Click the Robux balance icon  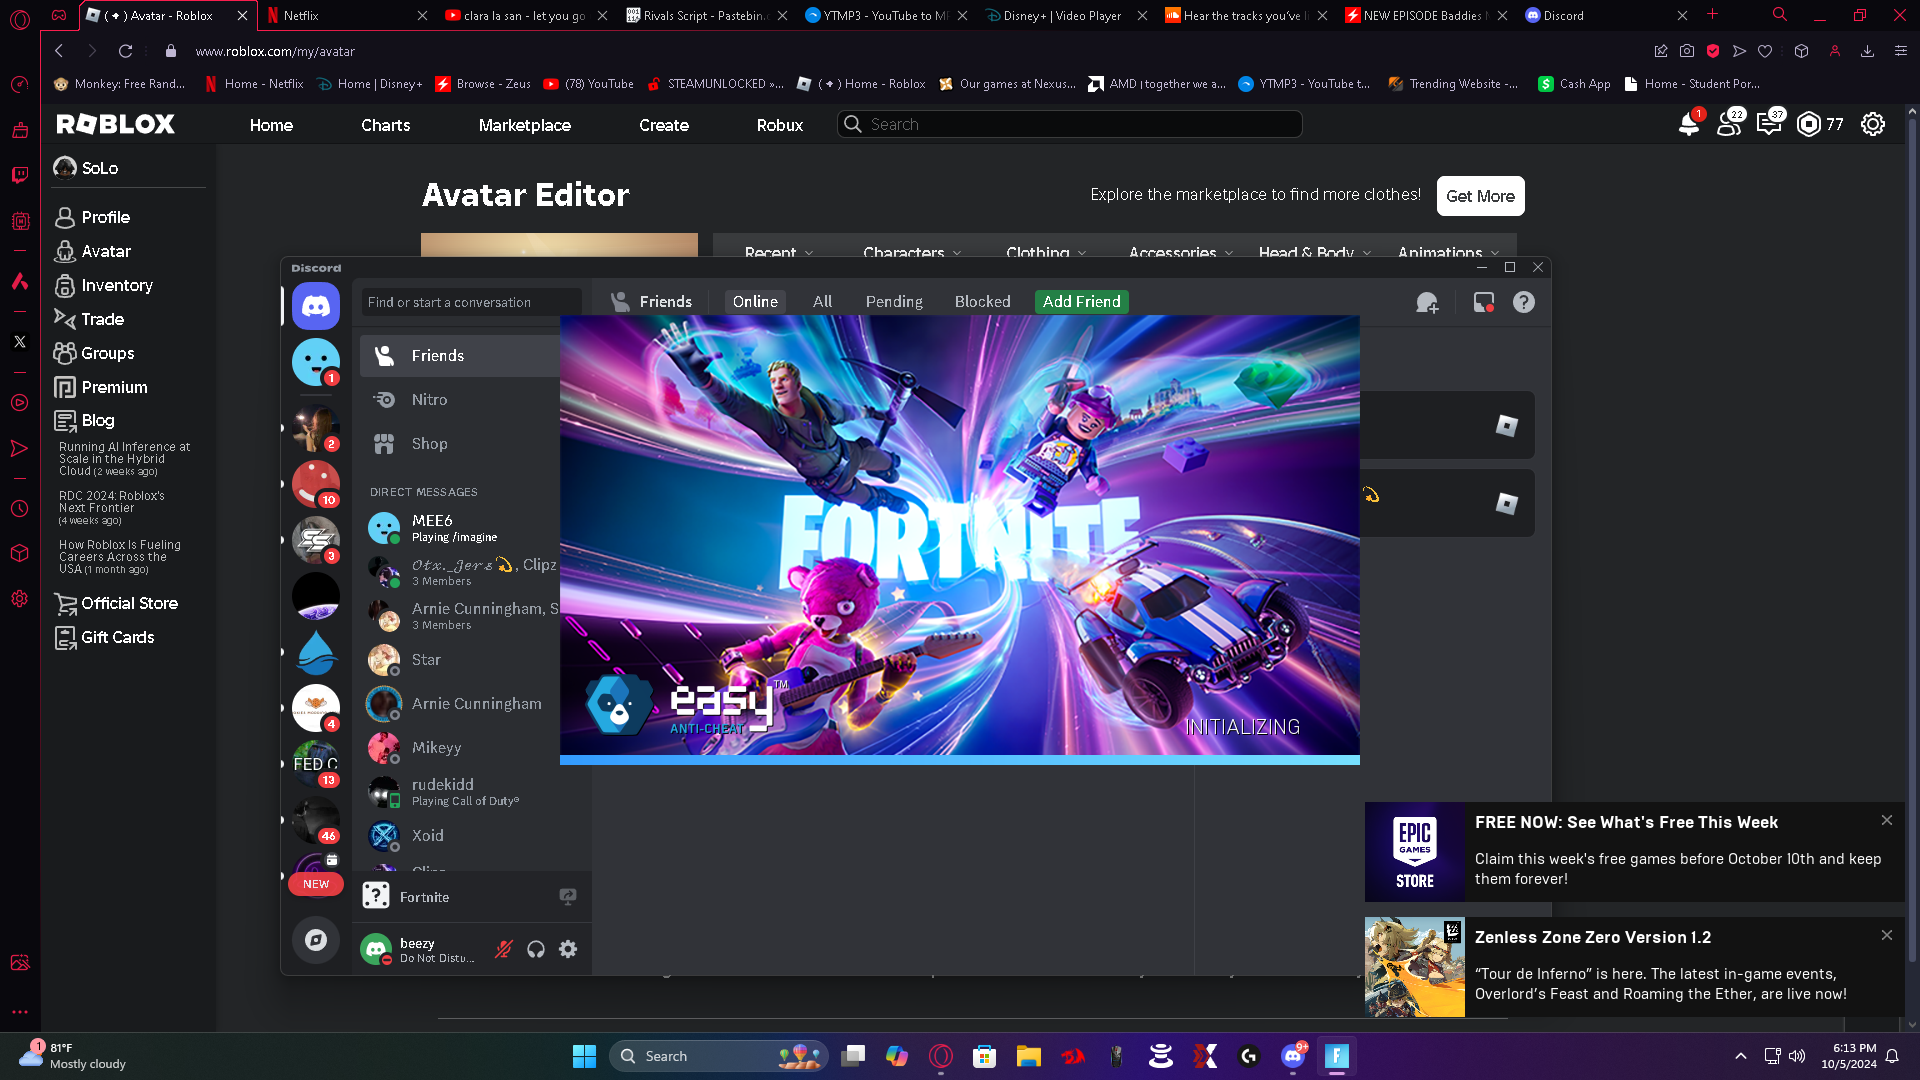tap(1809, 124)
